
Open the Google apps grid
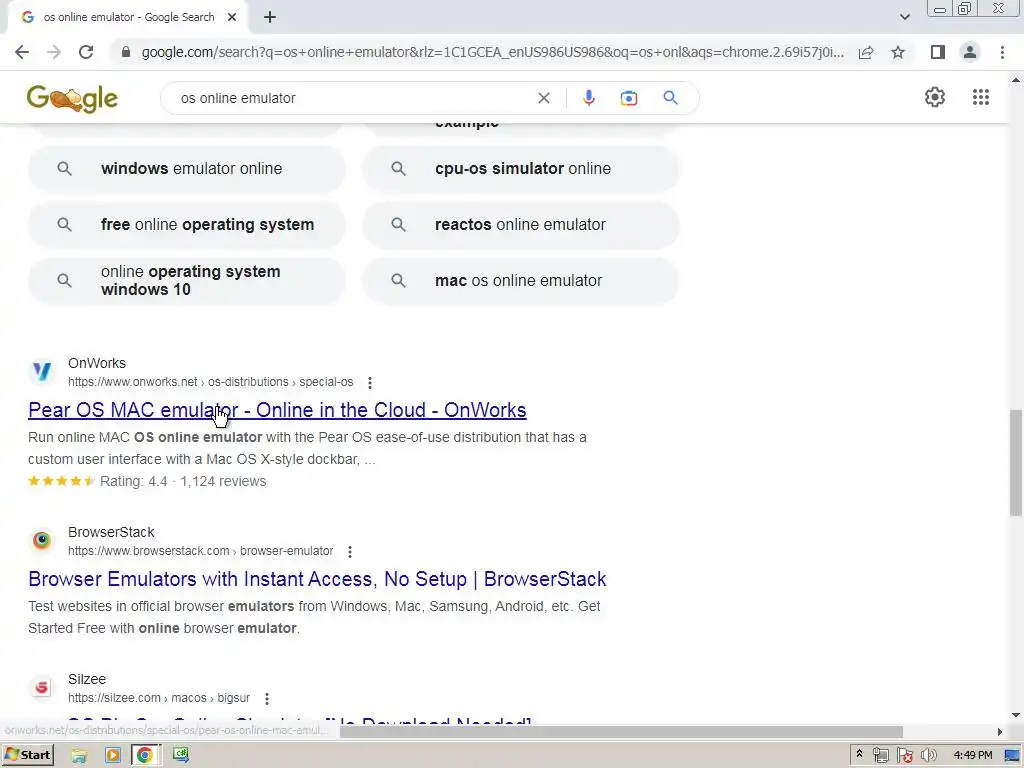tap(980, 97)
